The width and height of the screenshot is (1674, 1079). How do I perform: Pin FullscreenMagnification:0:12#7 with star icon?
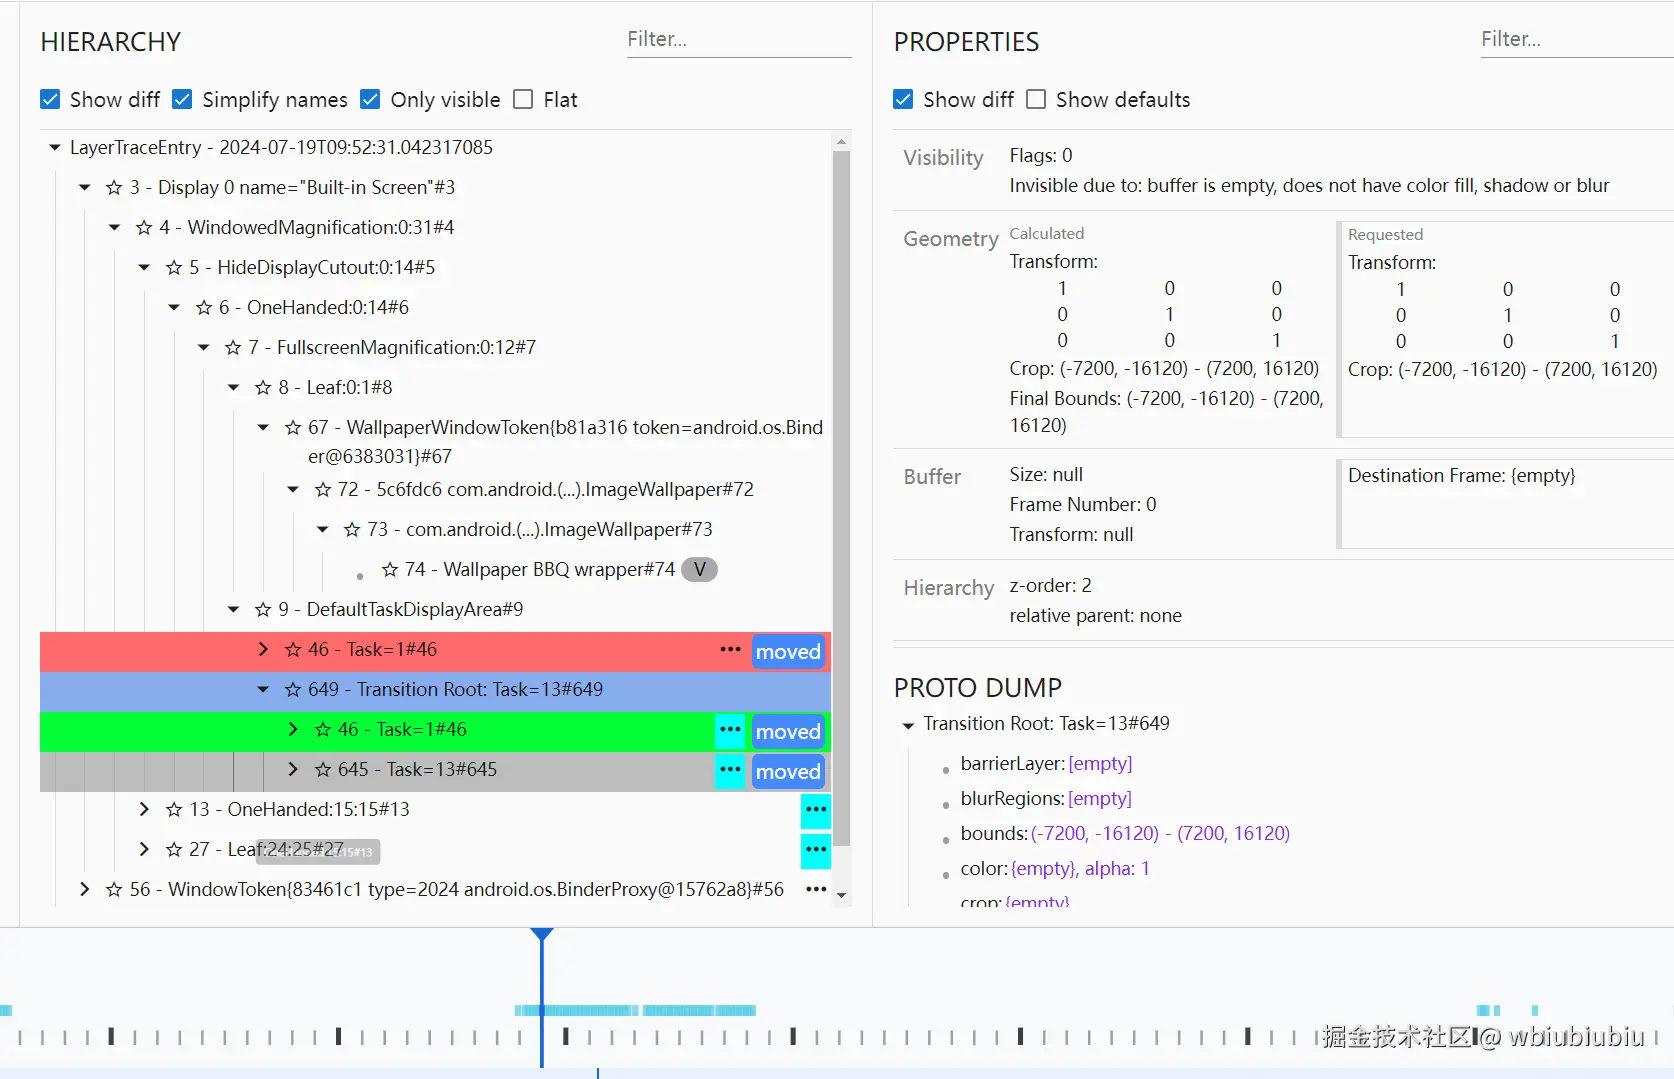(x=233, y=348)
